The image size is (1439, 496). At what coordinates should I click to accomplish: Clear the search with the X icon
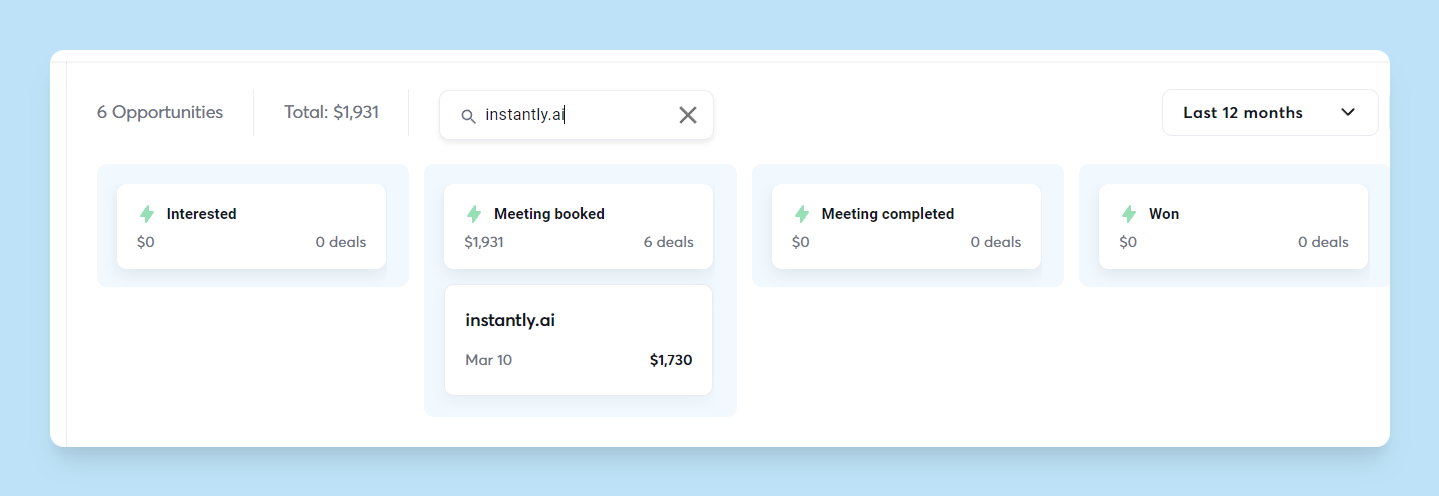[x=688, y=115]
